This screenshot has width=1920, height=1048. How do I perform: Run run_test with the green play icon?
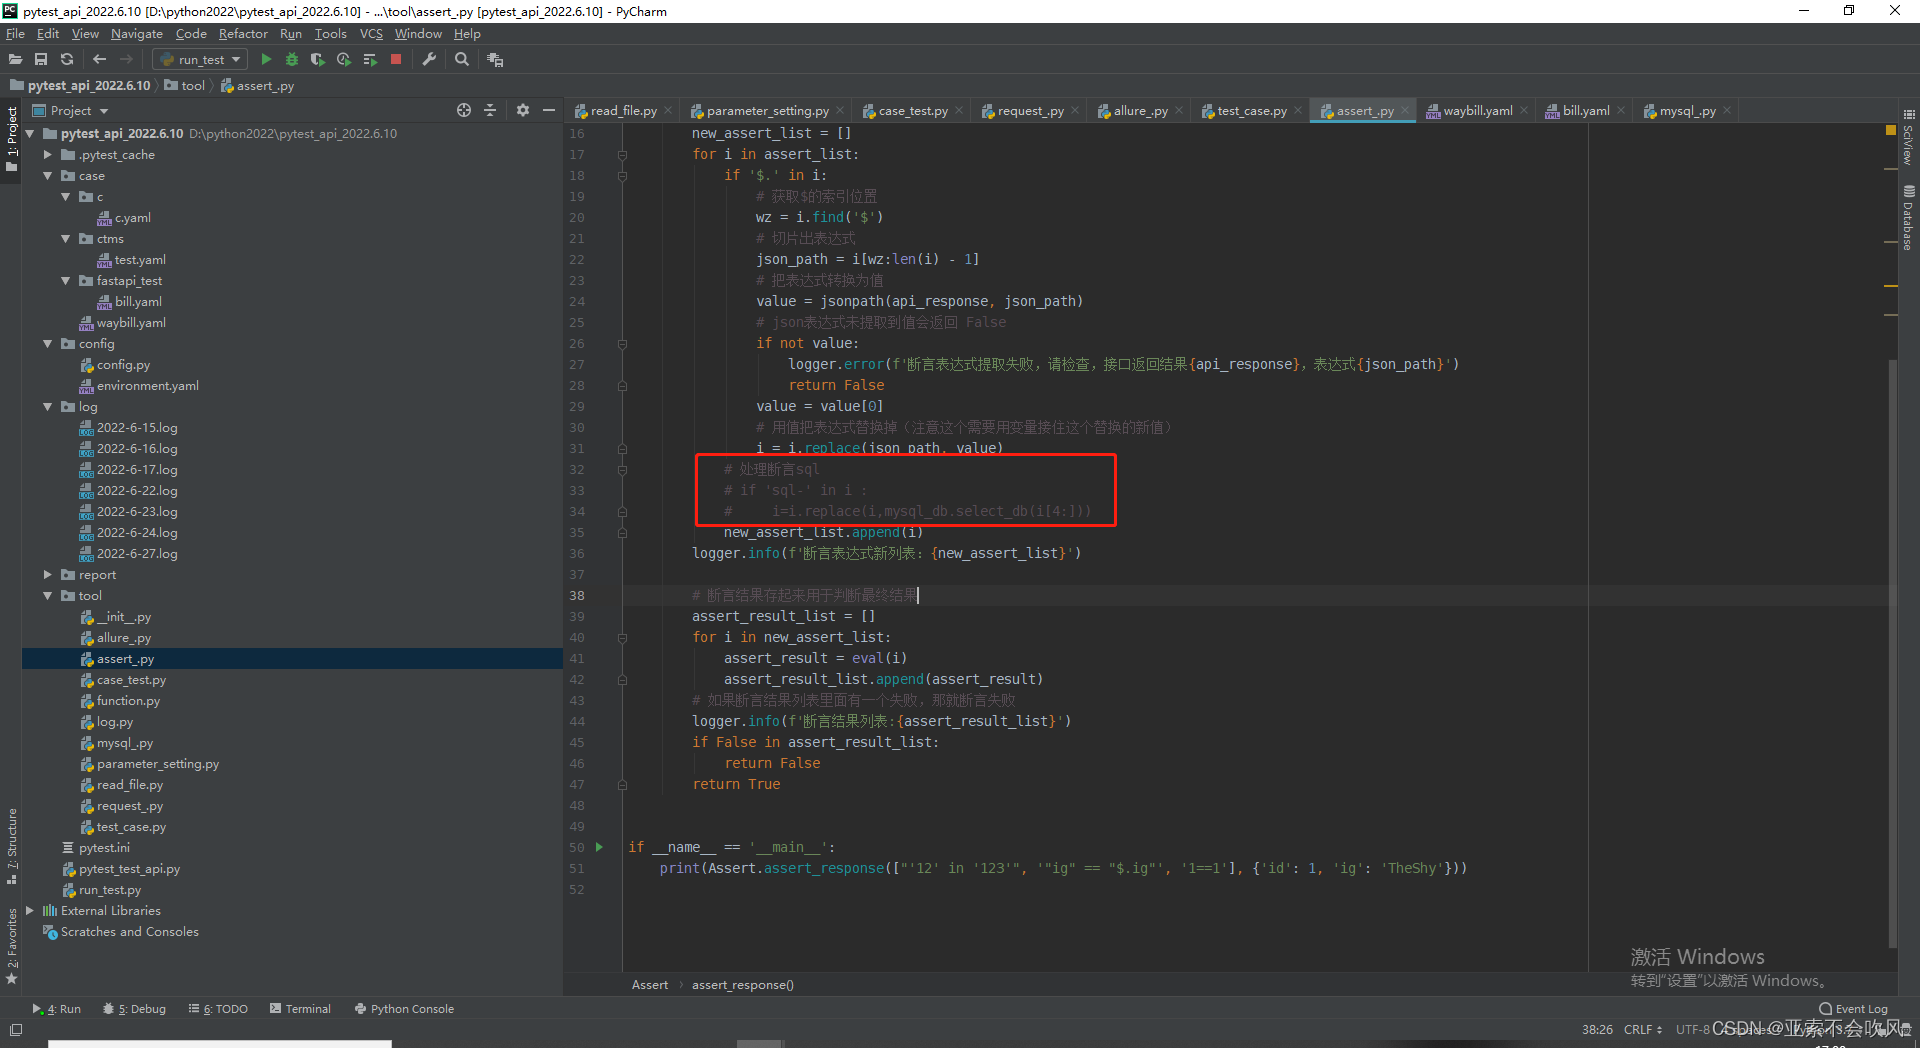tap(266, 60)
